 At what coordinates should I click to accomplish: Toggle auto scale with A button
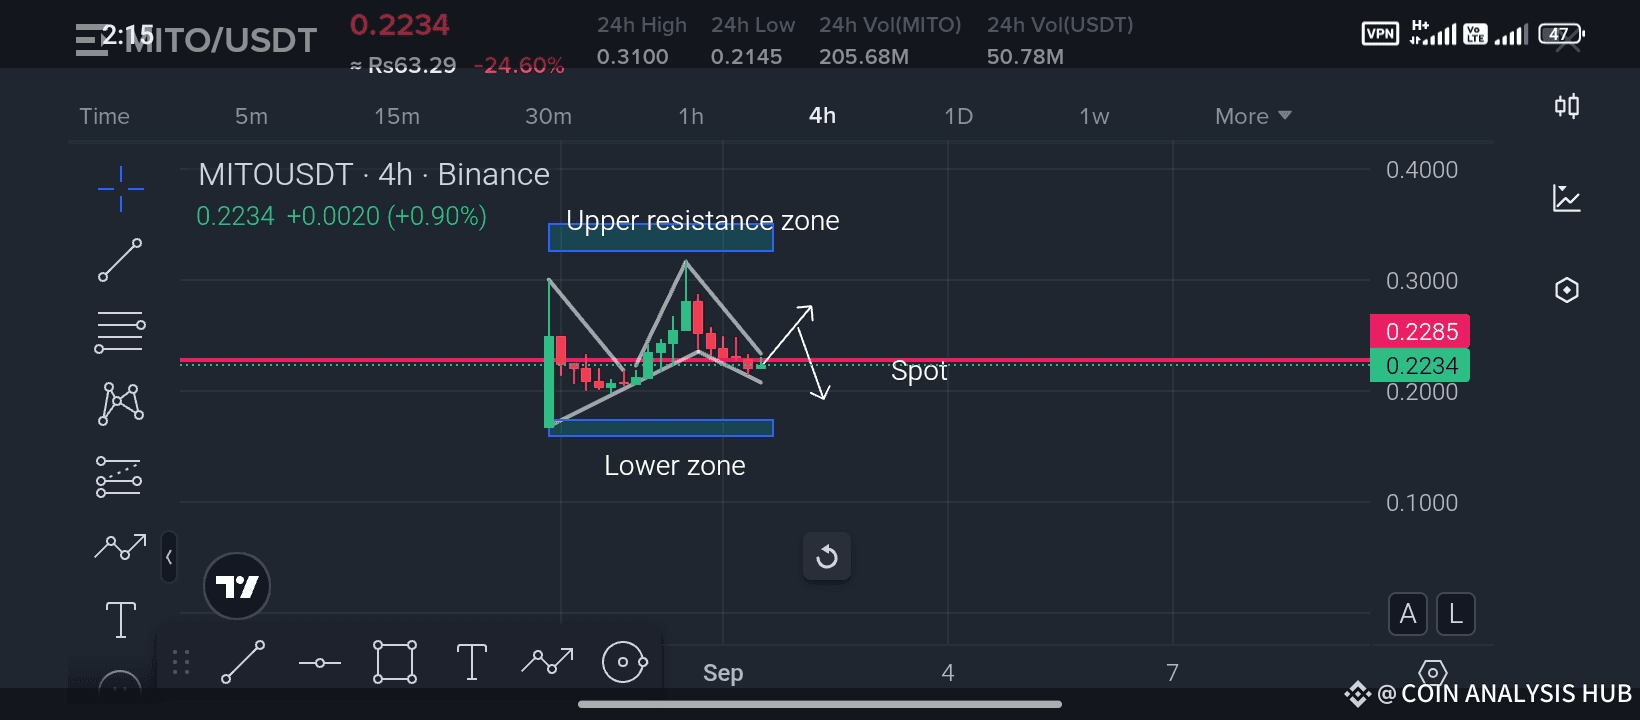[x=1408, y=614]
